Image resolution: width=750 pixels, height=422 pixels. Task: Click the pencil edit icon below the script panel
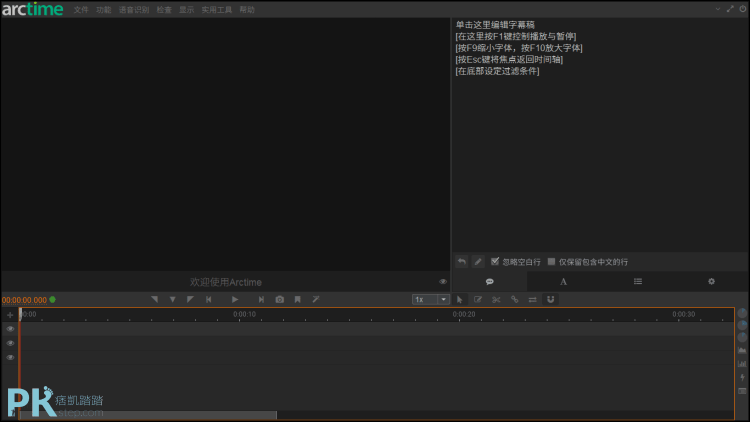[478, 262]
